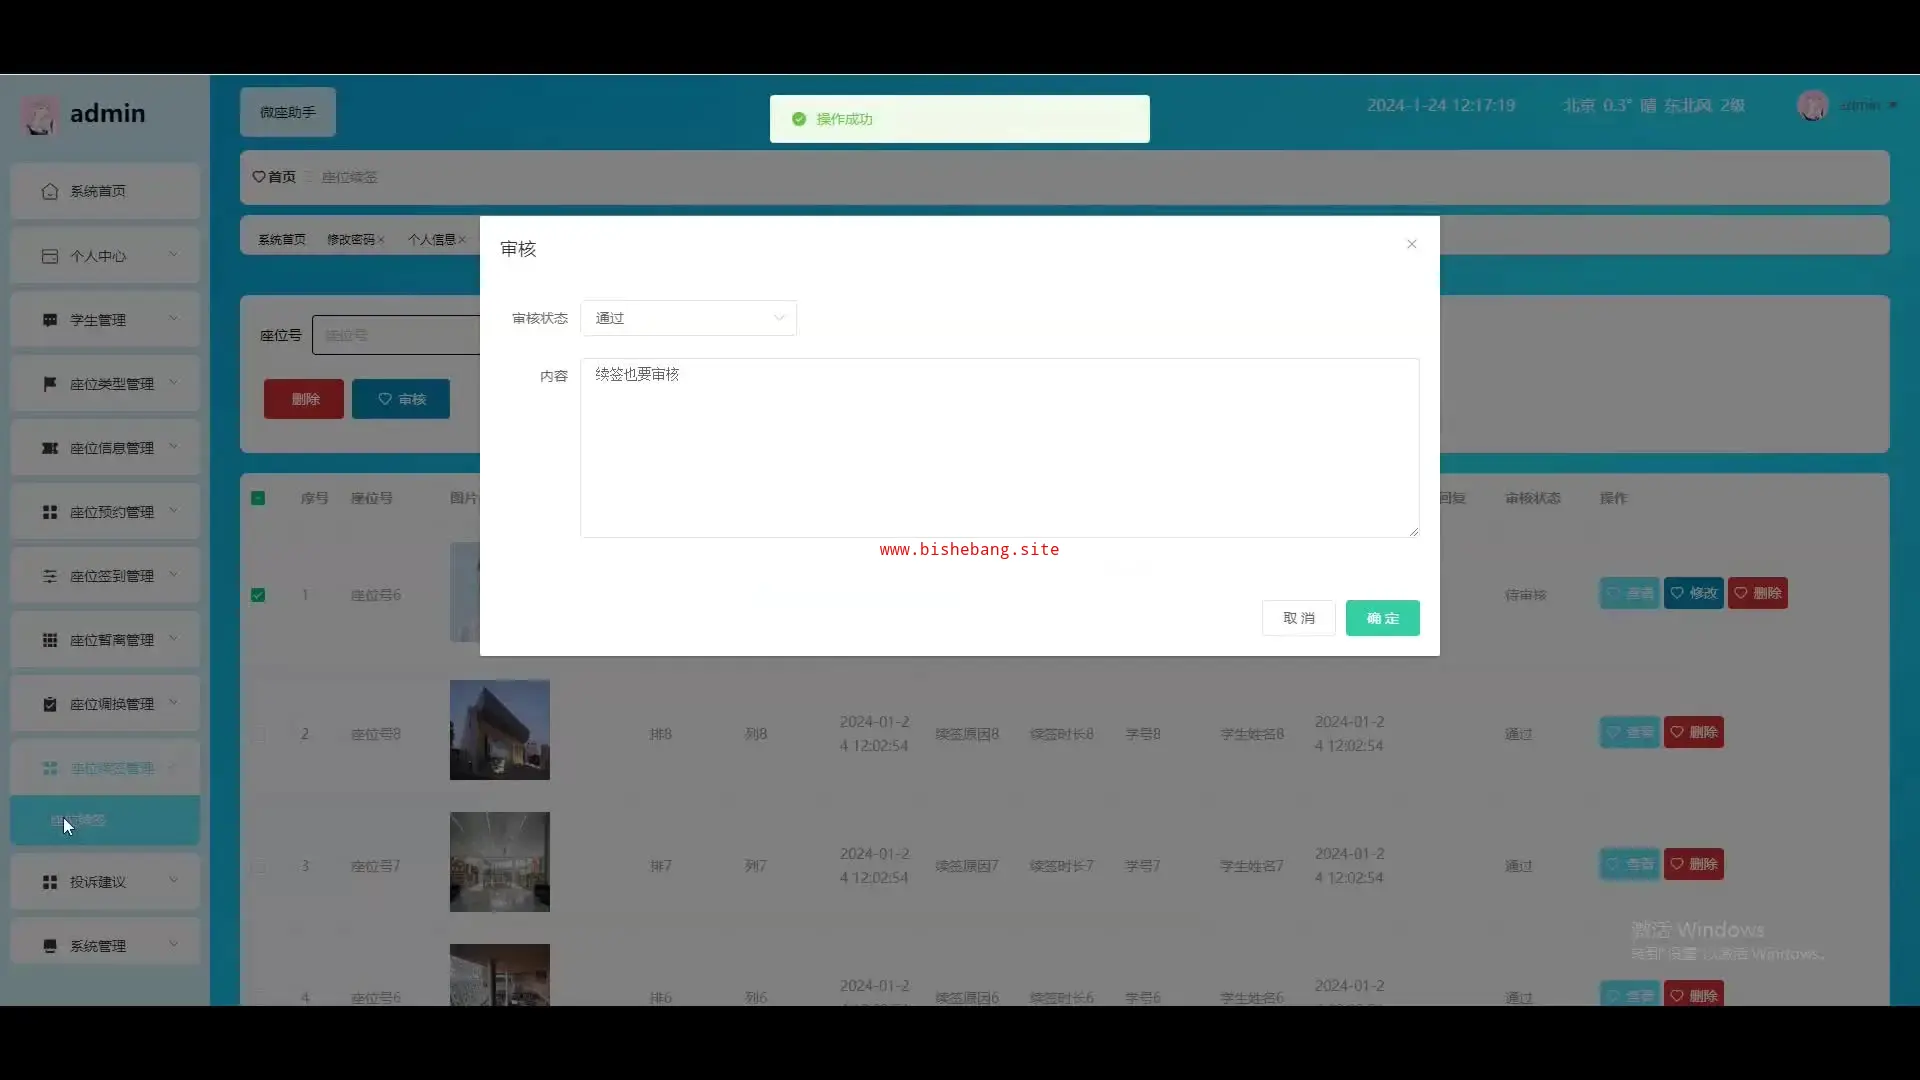Click the 学生管理 chat icon
Screen dimensions: 1920x1080
click(50, 320)
